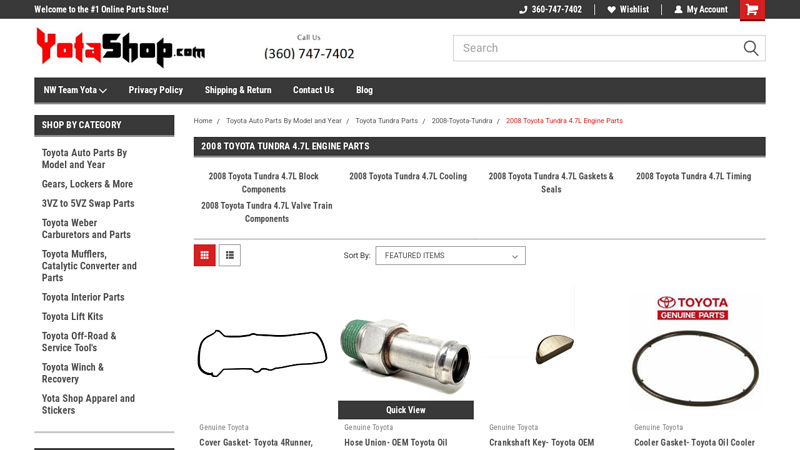Open the Shipping & Return page
Image resolution: width=800 pixels, height=450 pixels.
[x=238, y=90]
